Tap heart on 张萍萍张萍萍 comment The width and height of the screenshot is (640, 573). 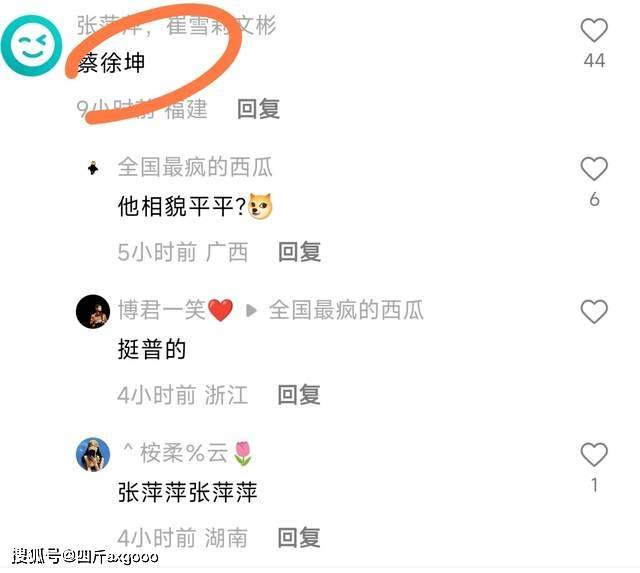pyautogui.click(x=594, y=454)
